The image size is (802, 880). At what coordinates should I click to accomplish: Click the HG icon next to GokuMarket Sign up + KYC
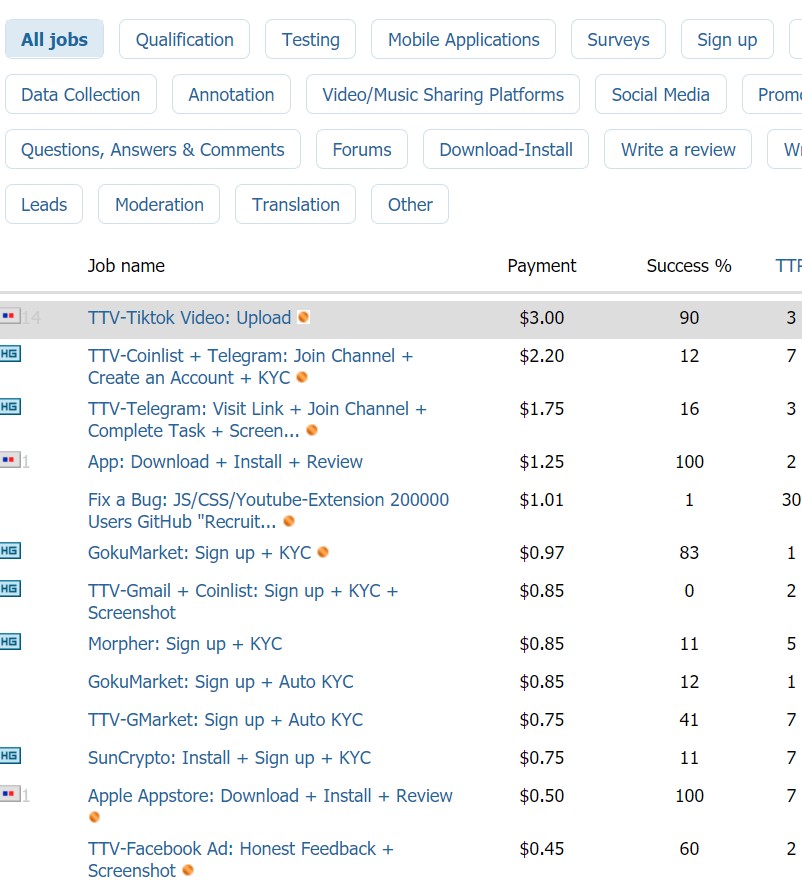pyautogui.click(x=10, y=551)
